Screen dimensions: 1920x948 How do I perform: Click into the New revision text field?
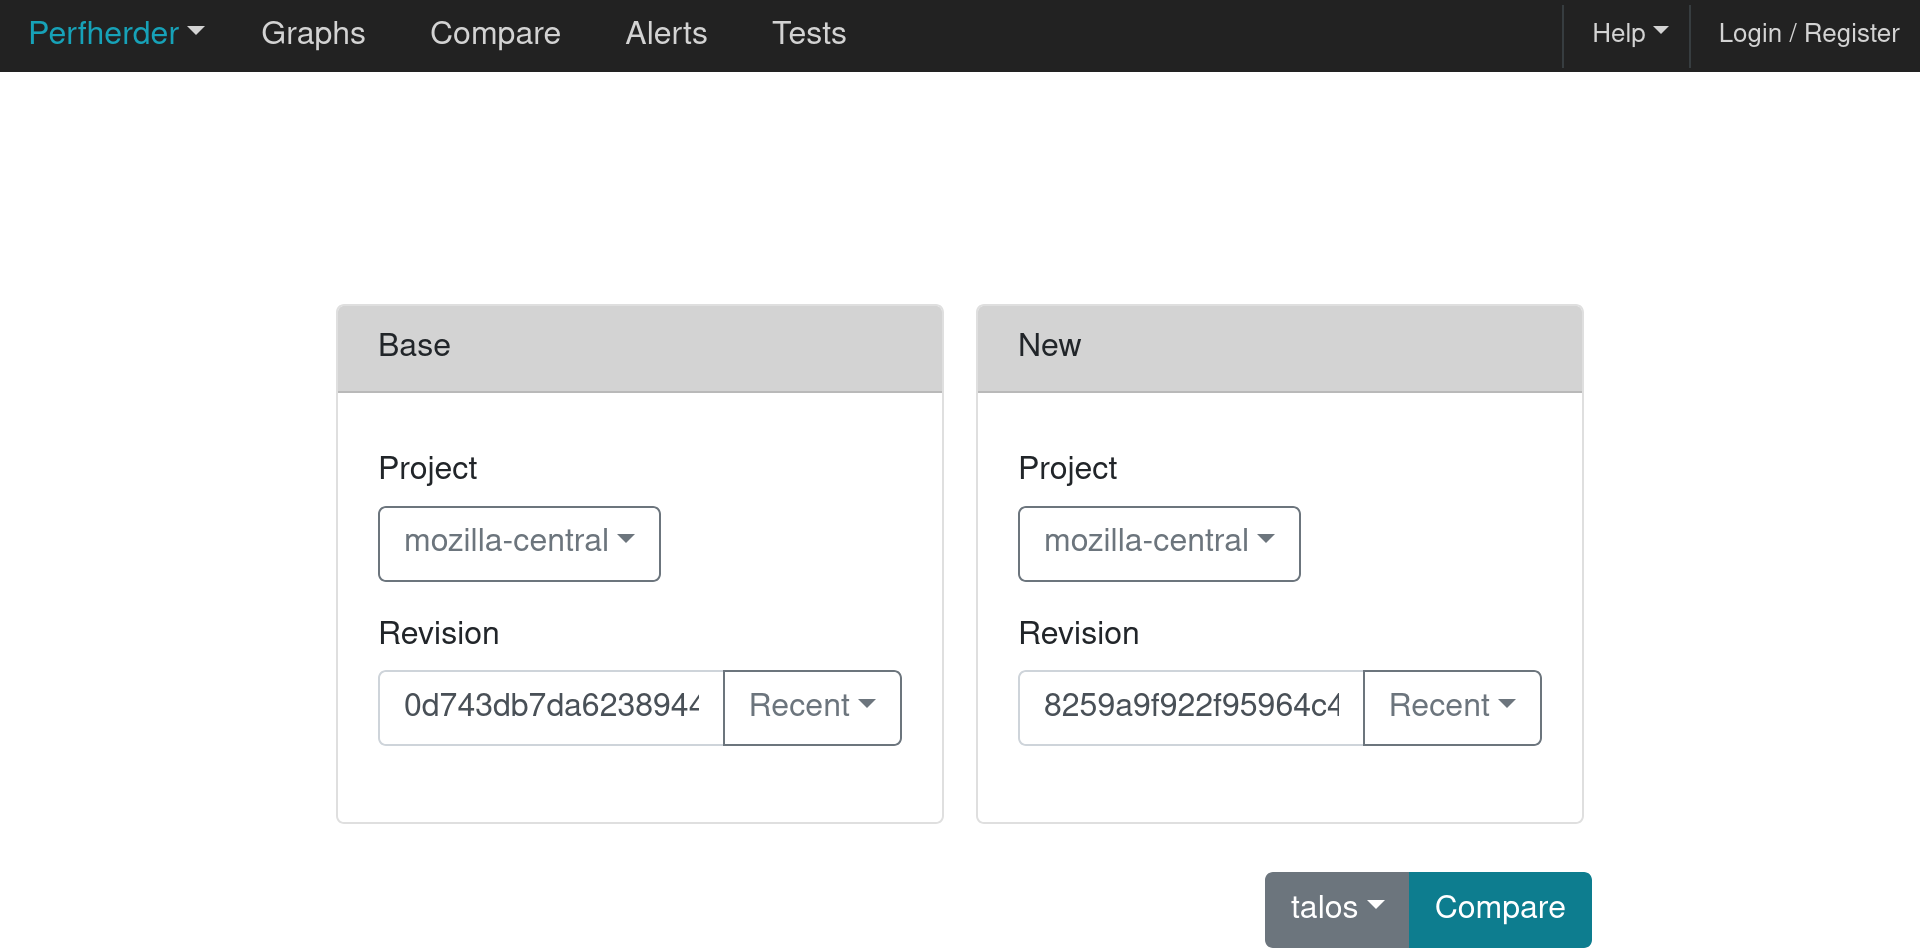tap(1191, 707)
